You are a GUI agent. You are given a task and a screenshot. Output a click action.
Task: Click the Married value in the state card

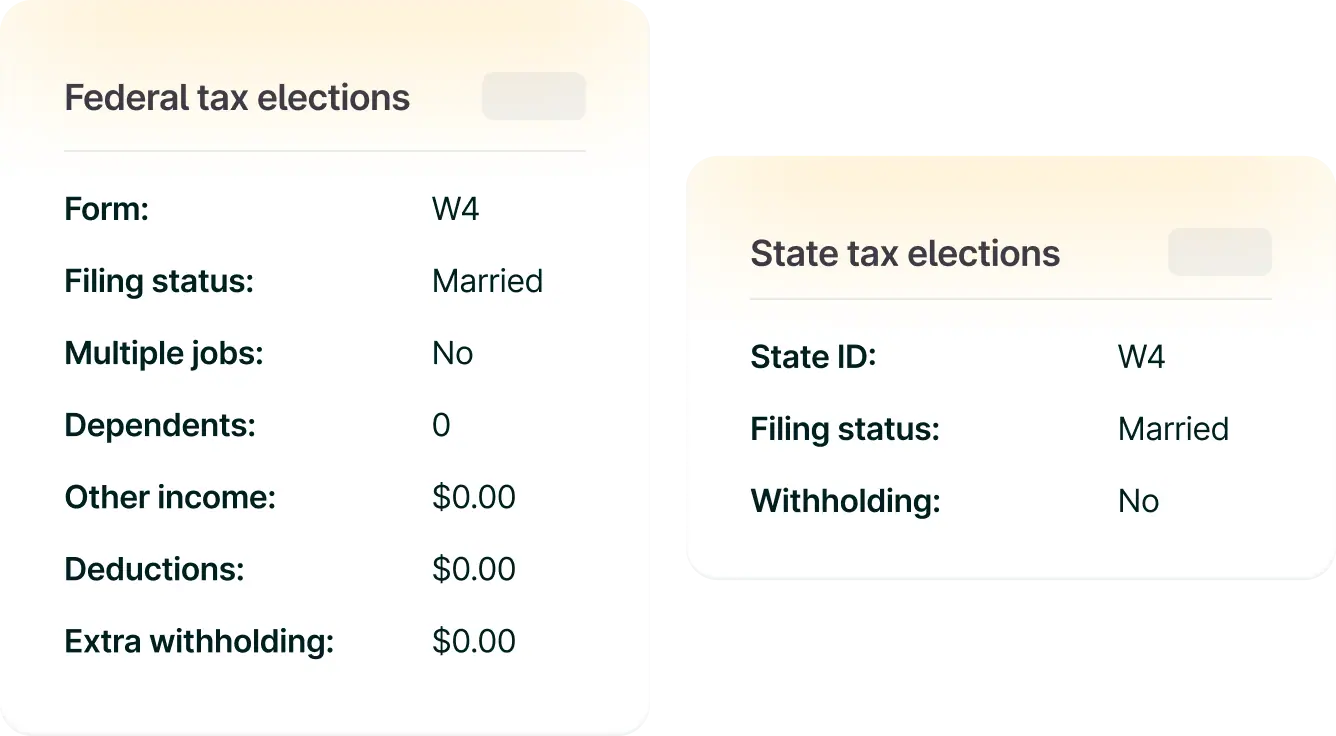1173,430
